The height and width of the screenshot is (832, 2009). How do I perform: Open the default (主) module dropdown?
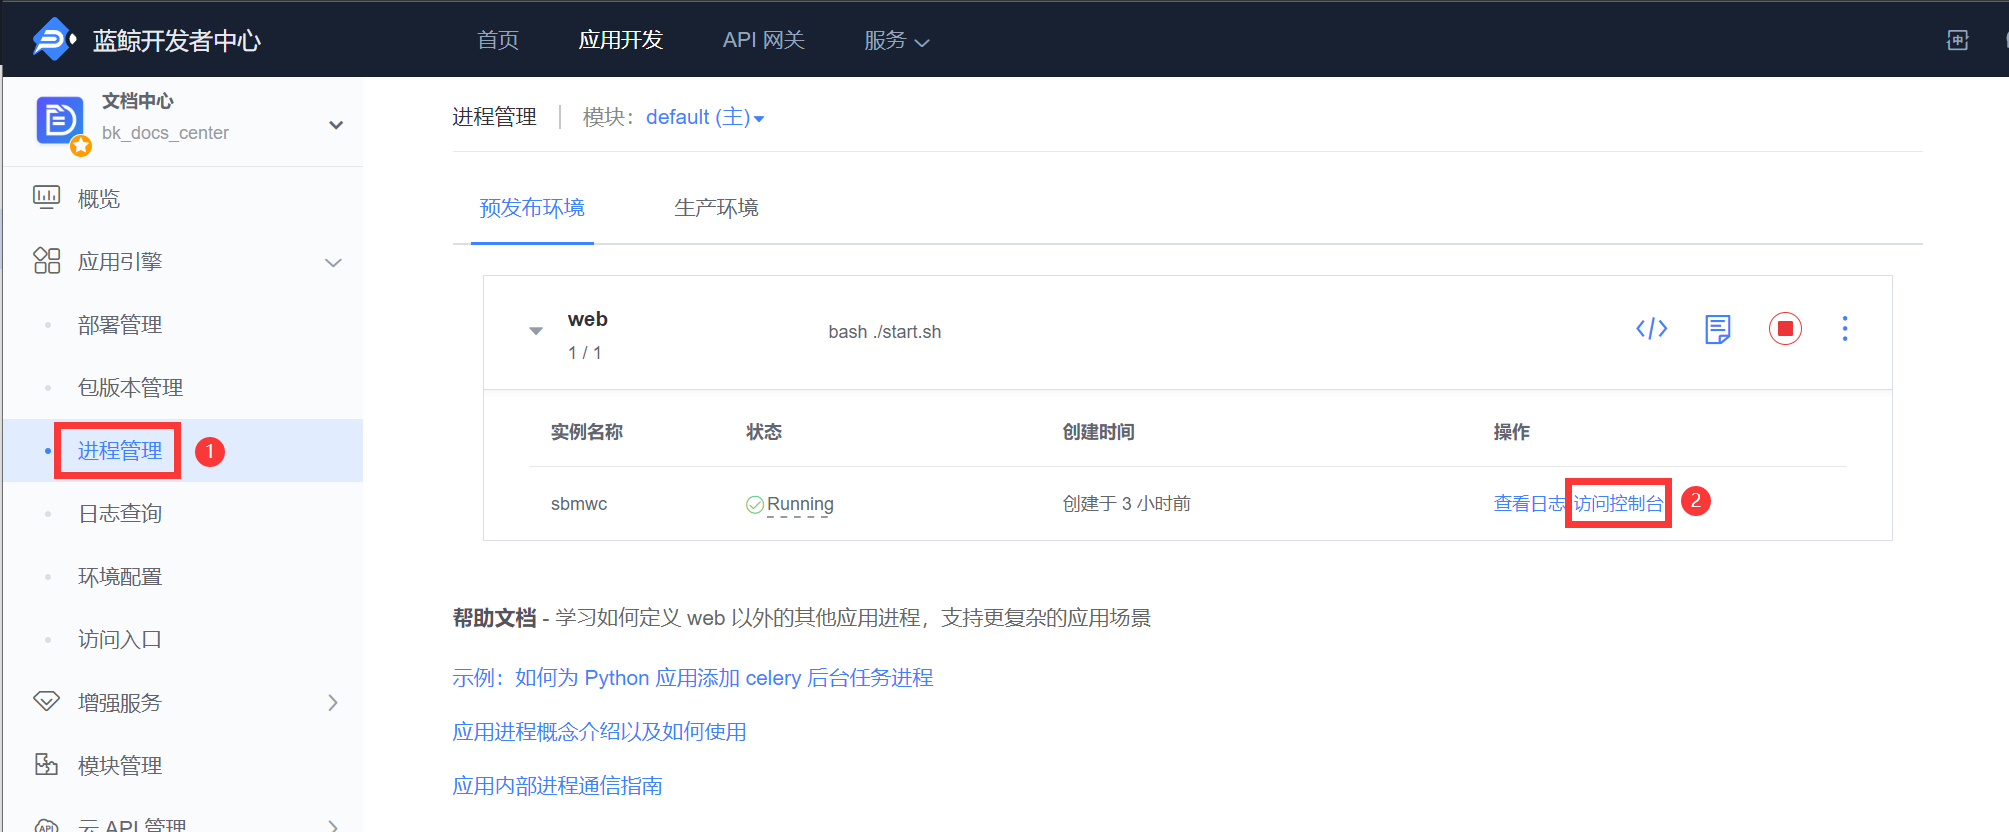click(x=705, y=117)
